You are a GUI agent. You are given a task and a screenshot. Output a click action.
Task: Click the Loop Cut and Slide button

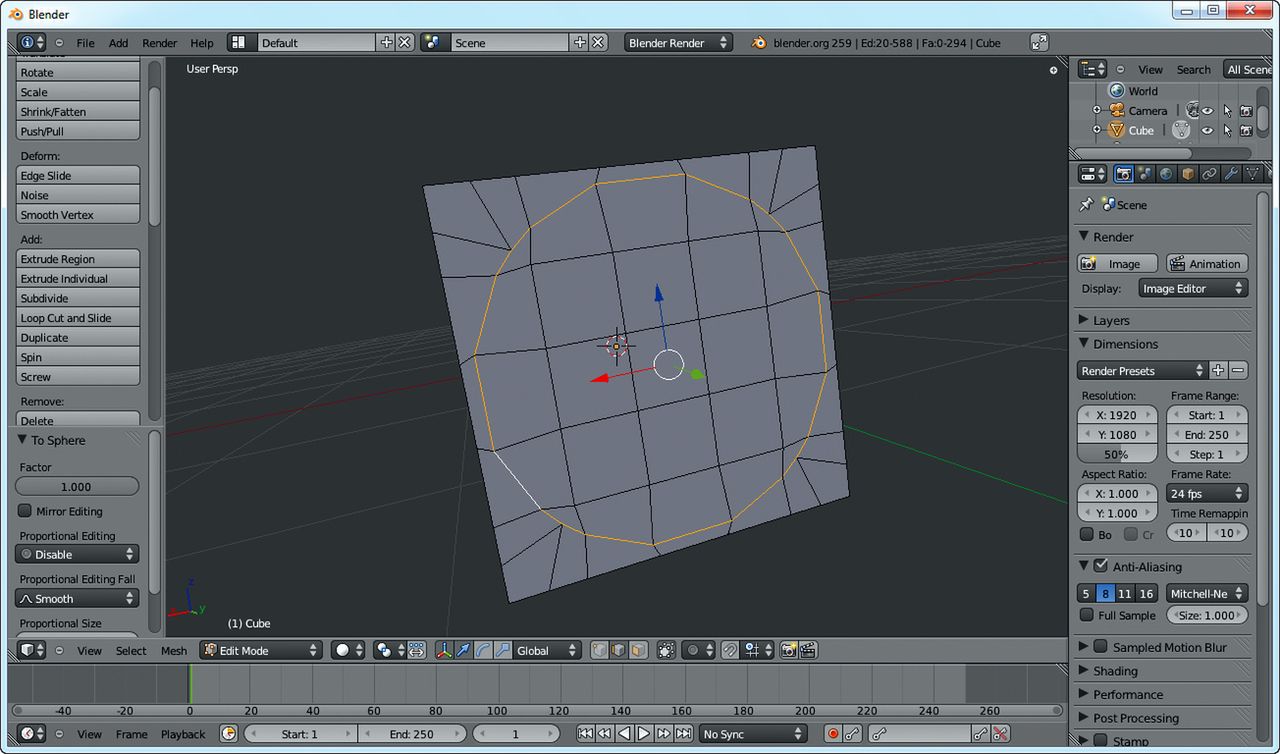click(78, 318)
